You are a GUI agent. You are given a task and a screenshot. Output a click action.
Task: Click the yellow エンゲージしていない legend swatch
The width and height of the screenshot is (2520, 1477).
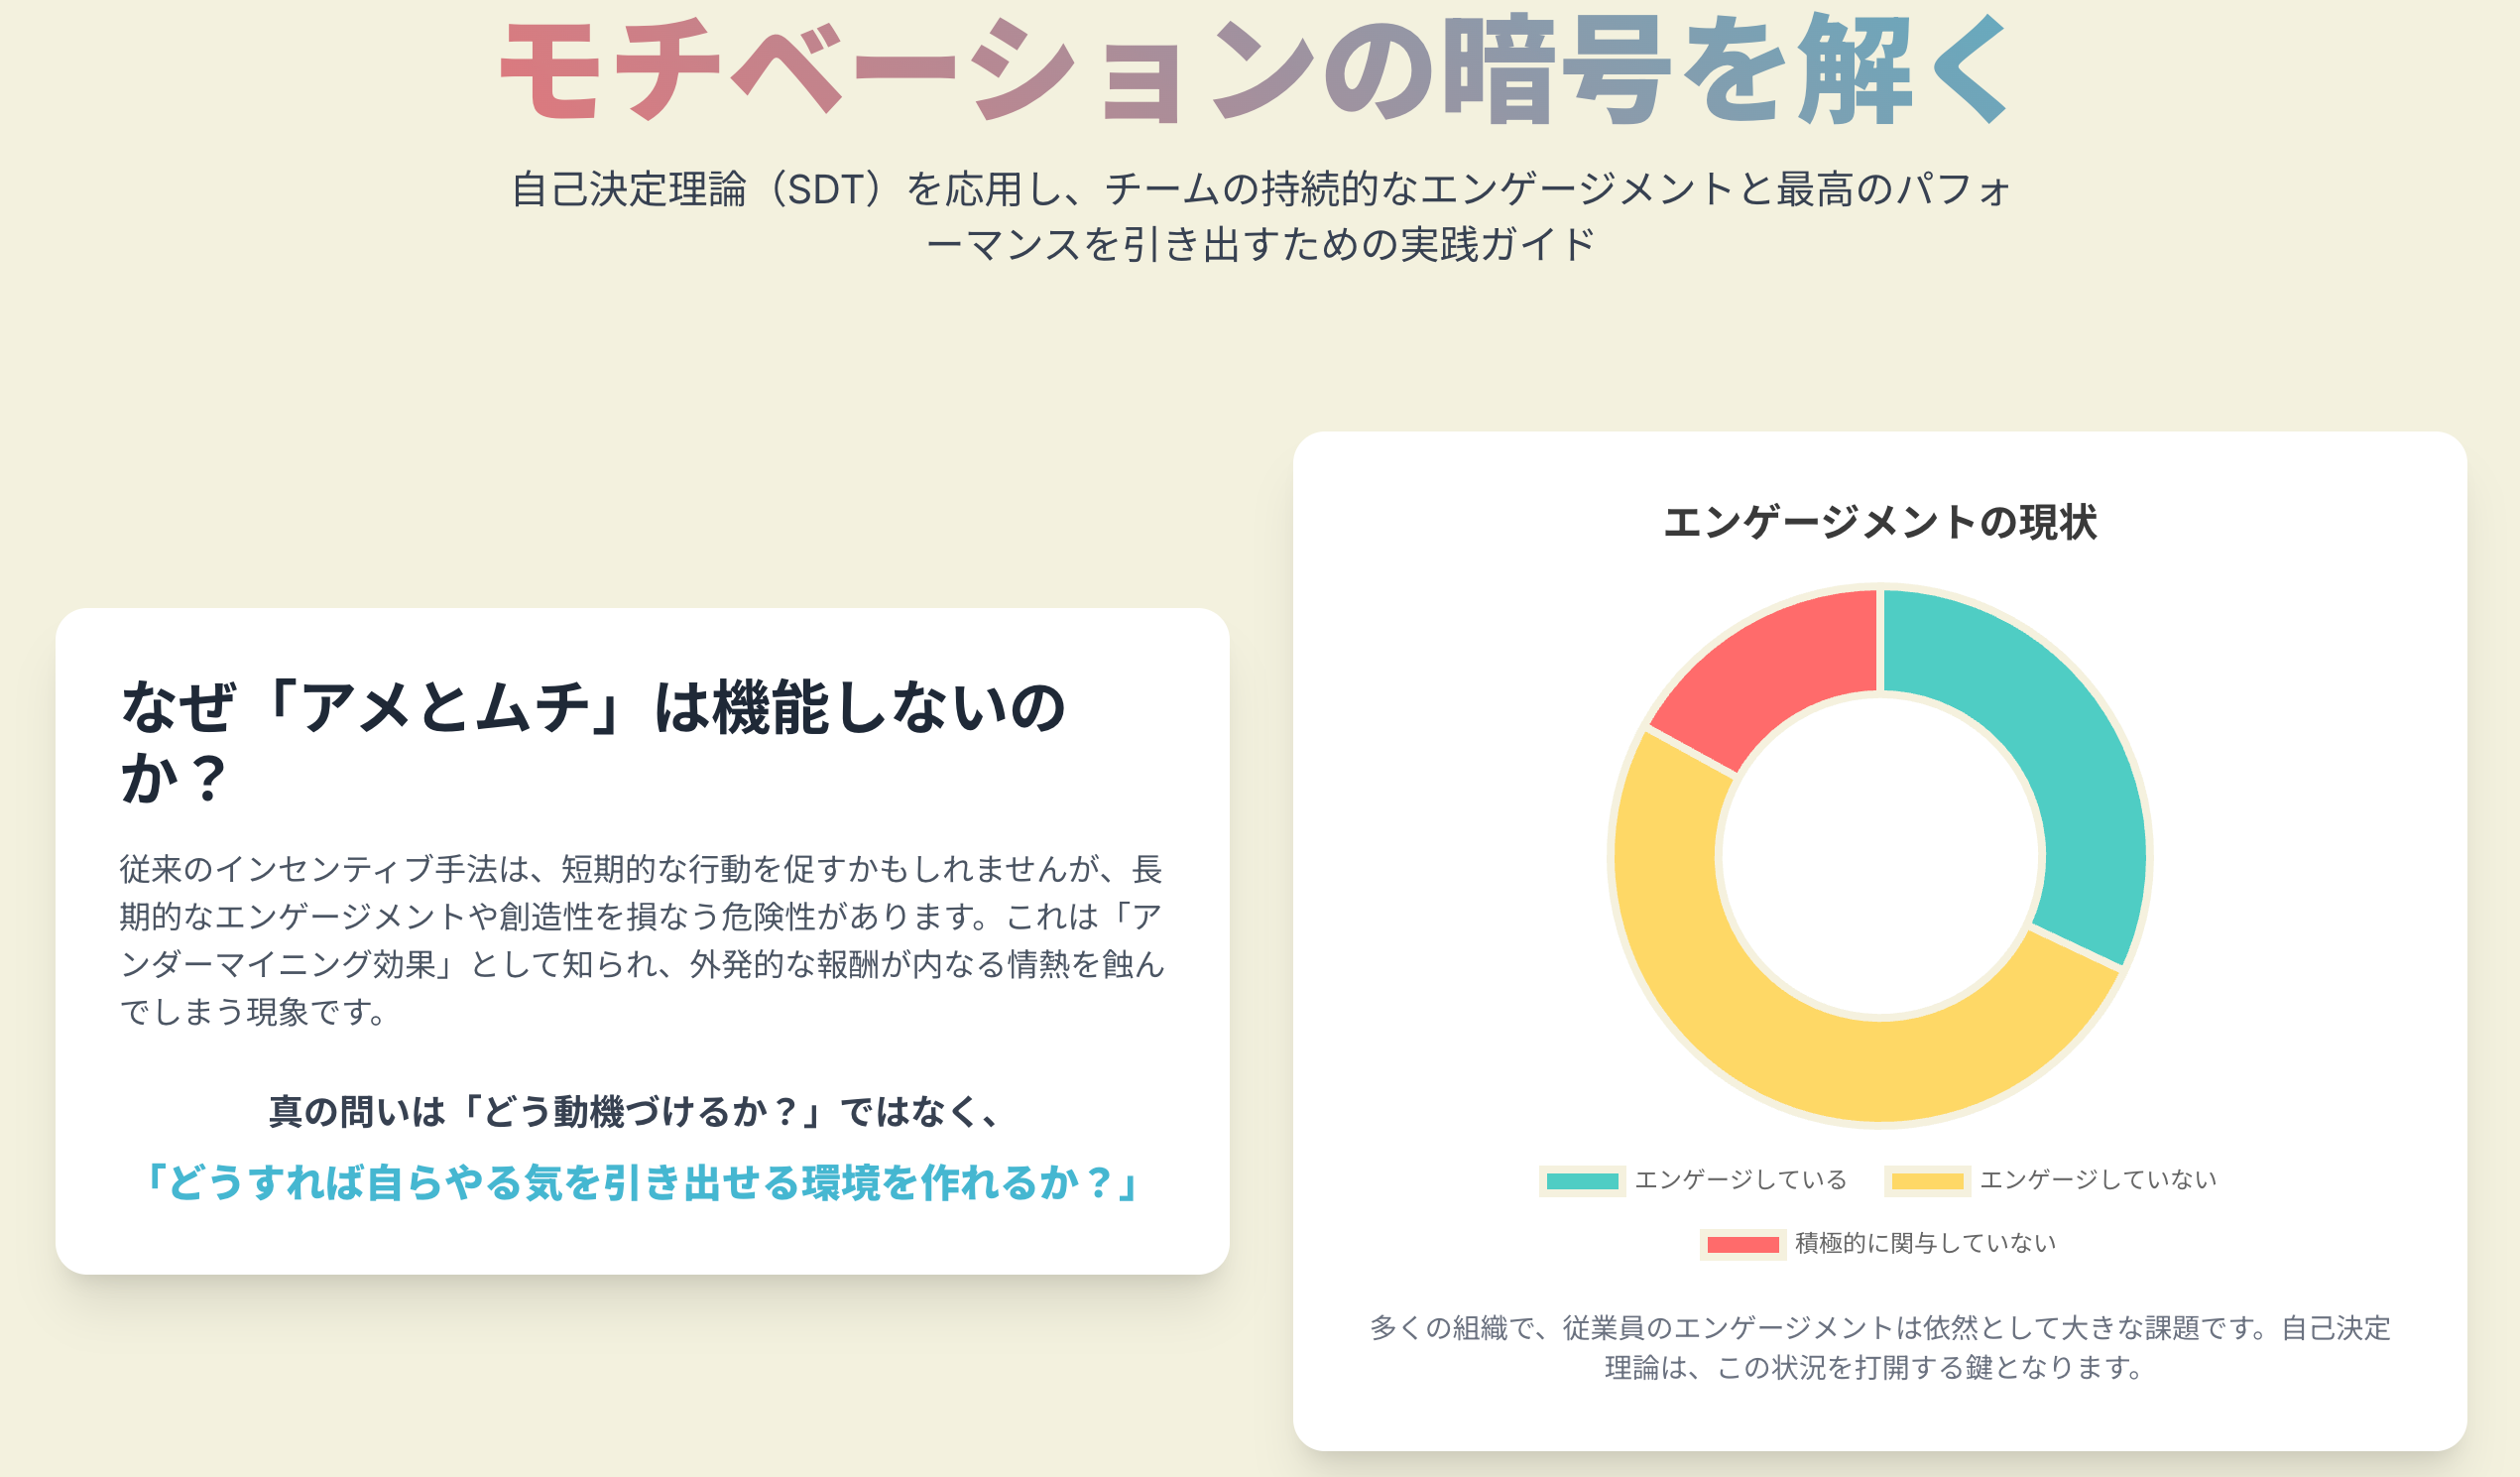coord(1927,1181)
